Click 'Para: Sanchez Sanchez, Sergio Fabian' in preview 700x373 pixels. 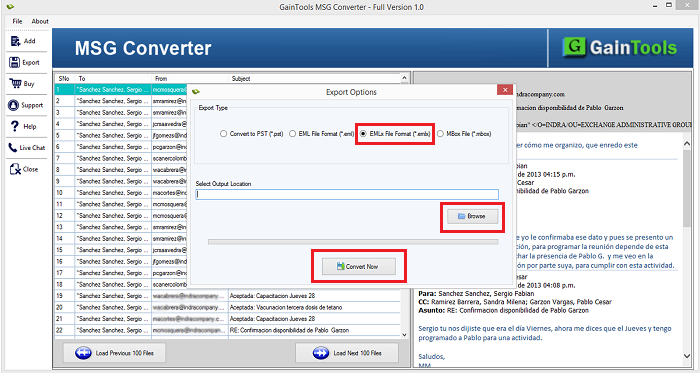[x=476, y=294]
